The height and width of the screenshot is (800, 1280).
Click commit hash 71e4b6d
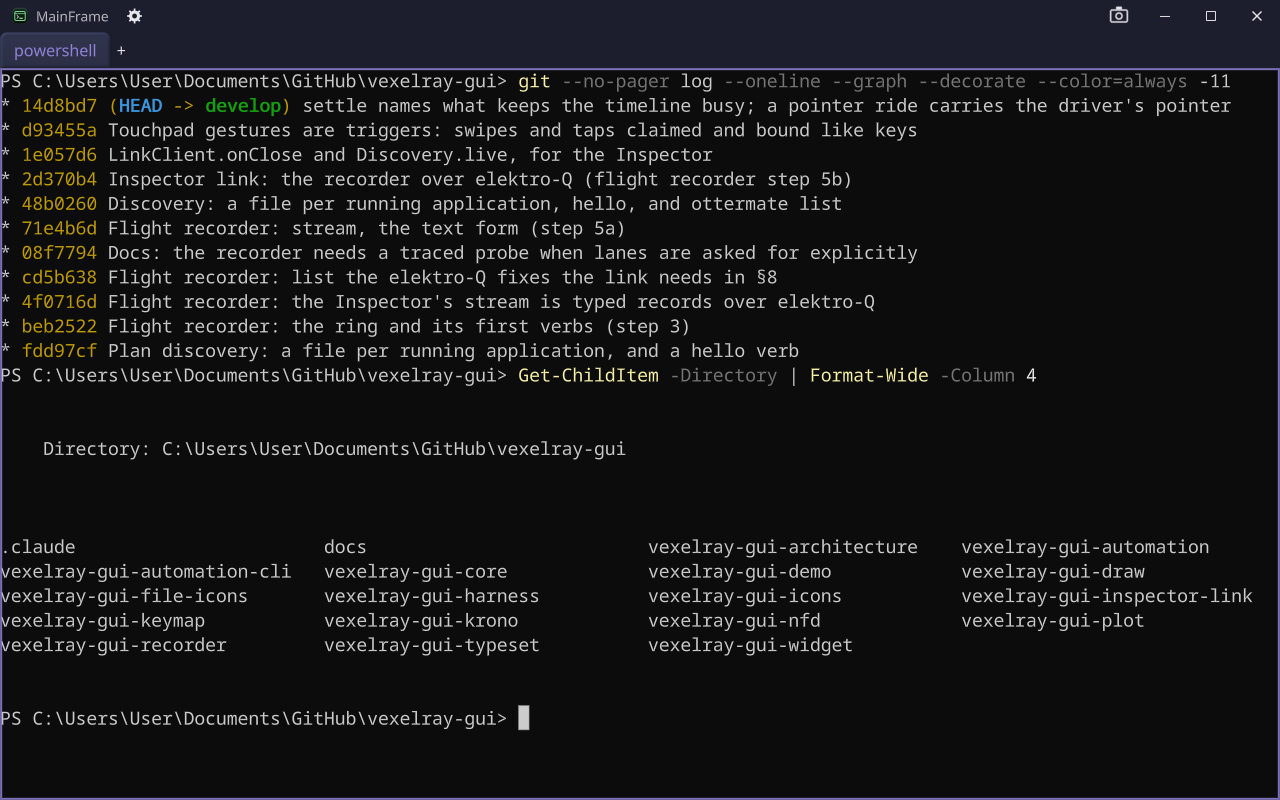[x=59, y=228]
